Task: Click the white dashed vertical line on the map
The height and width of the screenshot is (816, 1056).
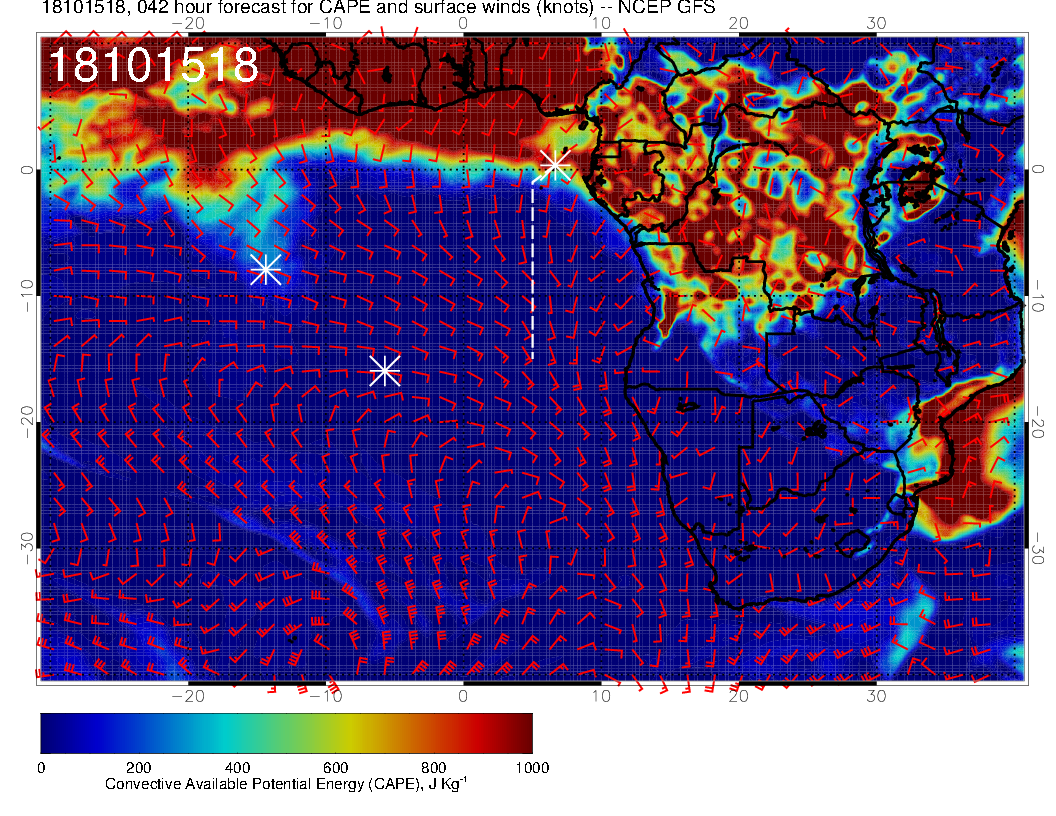Action: 533,271
